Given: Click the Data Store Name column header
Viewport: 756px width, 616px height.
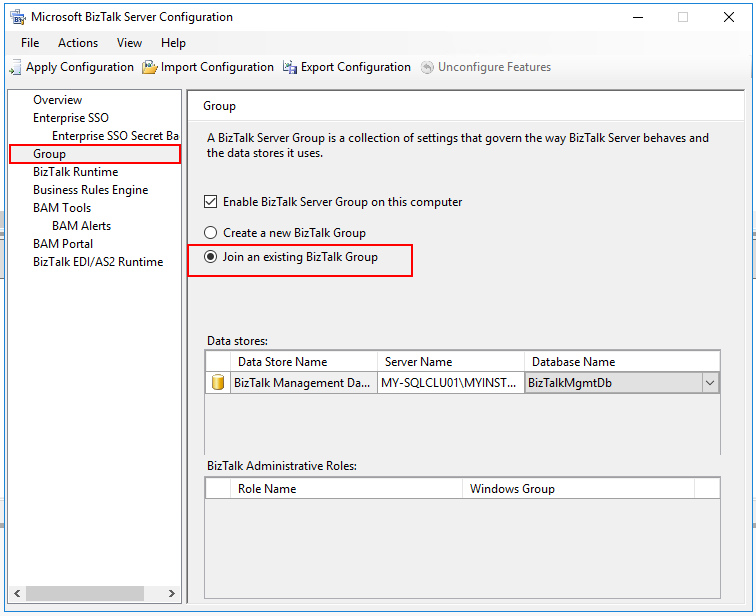Looking at the screenshot, I should click(304, 362).
